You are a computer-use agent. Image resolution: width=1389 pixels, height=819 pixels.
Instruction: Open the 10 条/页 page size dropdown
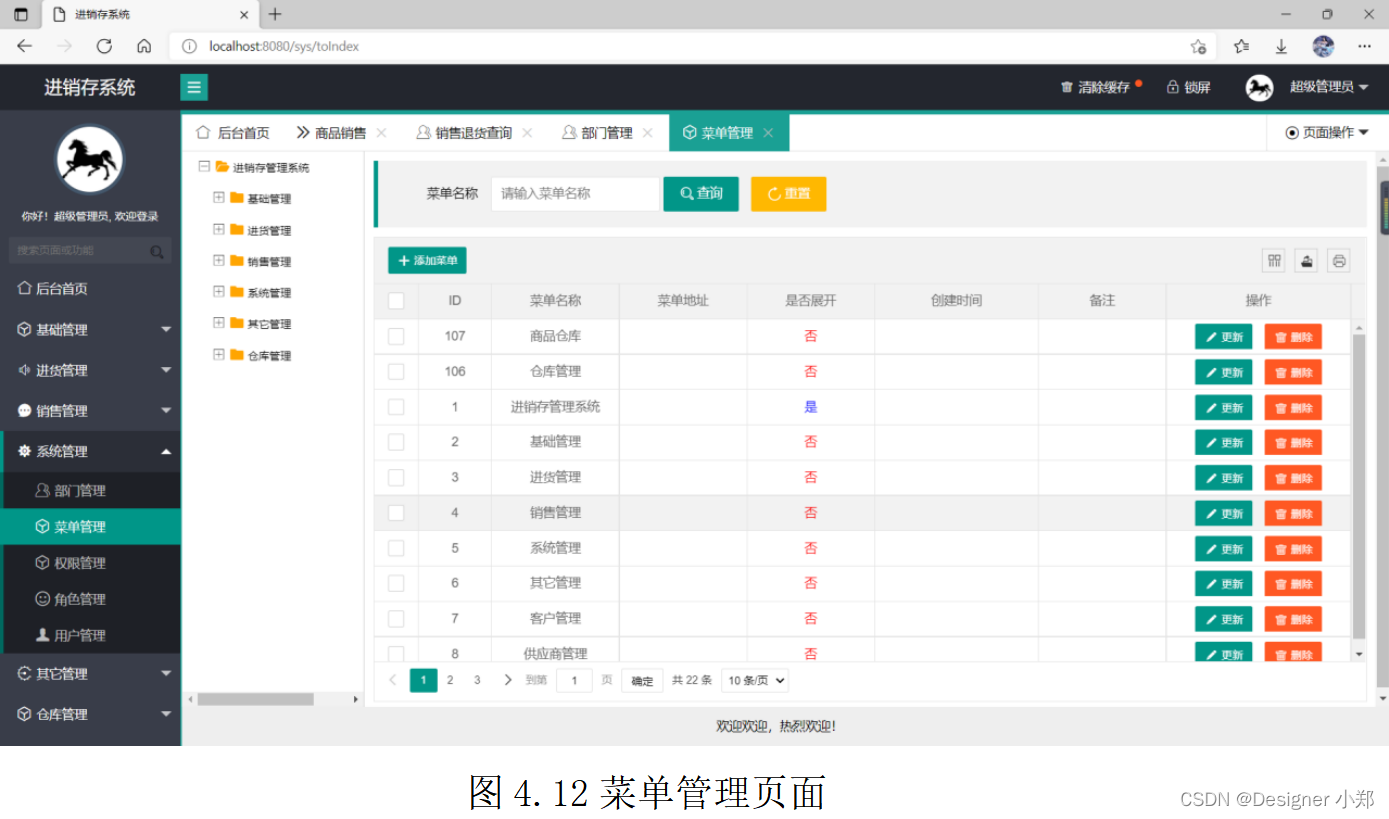coord(755,680)
